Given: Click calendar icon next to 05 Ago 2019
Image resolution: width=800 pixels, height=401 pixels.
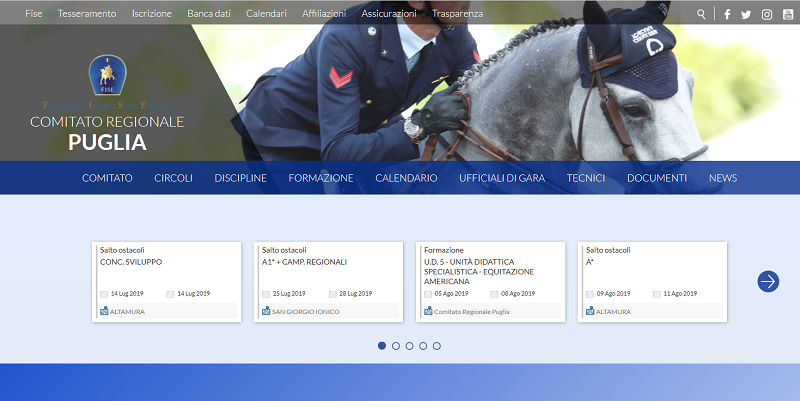Looking at the screenshot, I should (x=428, y=294).
